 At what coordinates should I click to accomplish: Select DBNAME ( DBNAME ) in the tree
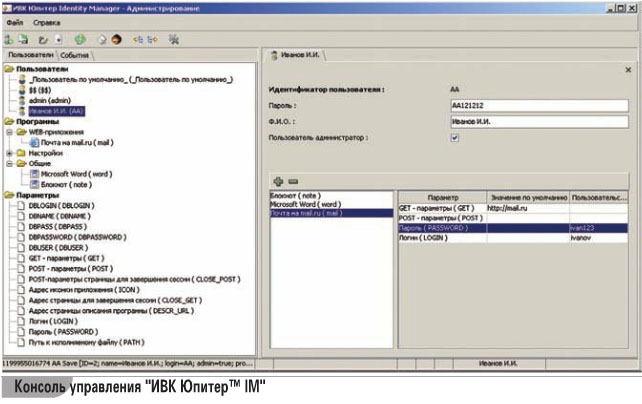tap(59, 216)
